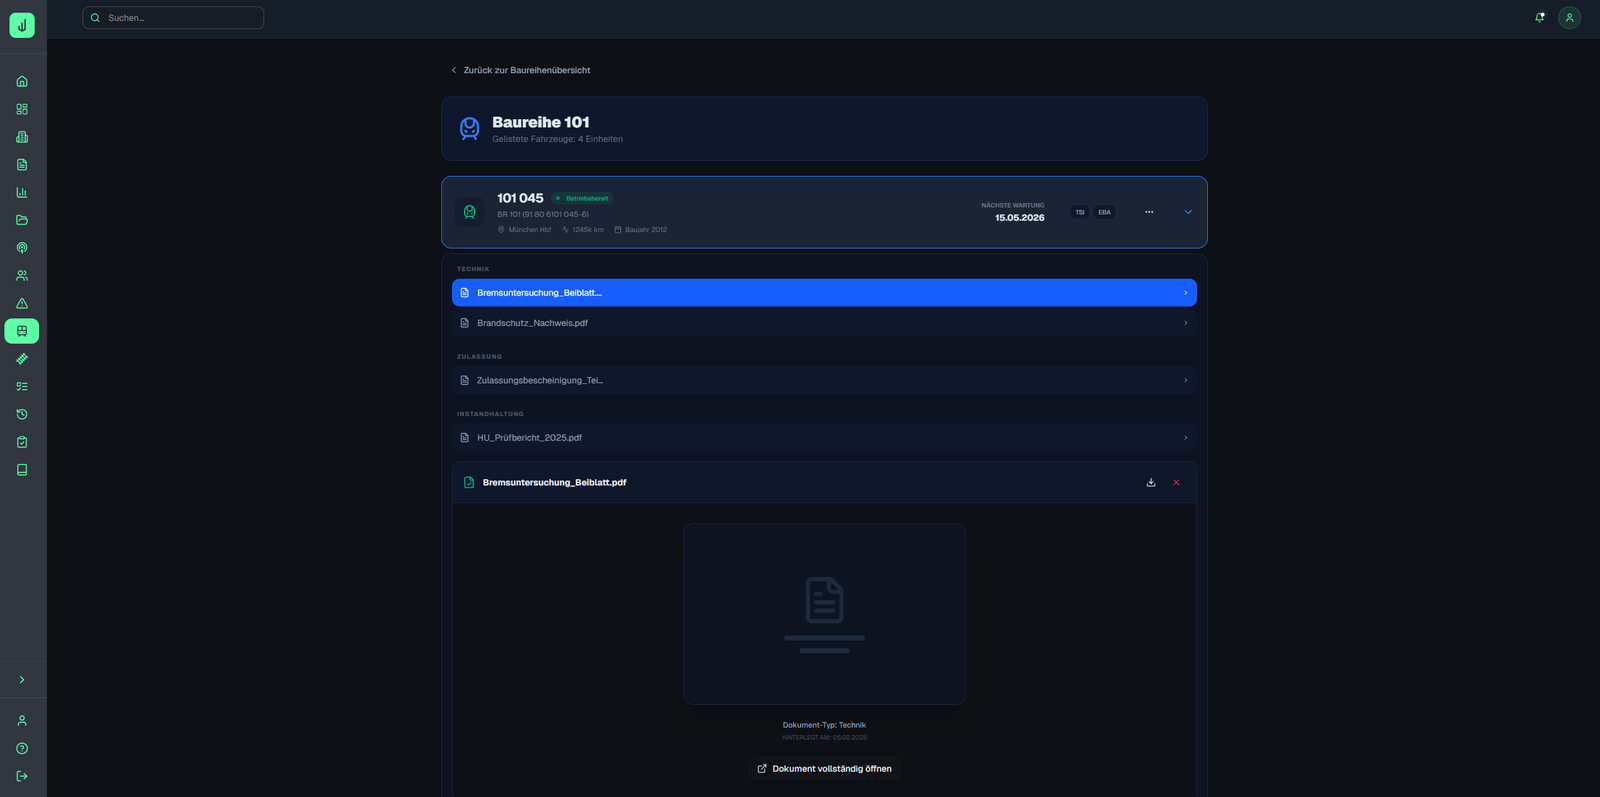Open the help question mark icon

pos(22,748)
